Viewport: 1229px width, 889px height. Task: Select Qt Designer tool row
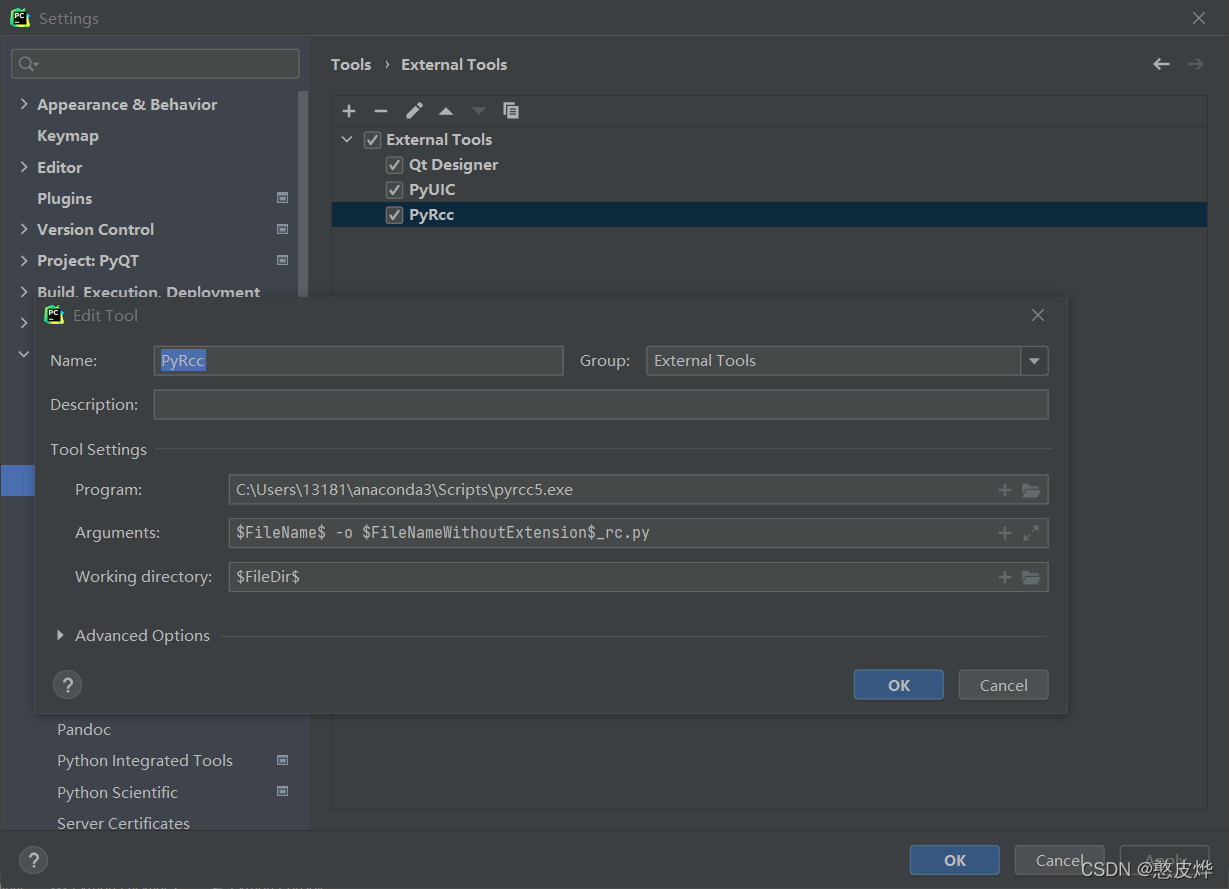tap(769, 165)
